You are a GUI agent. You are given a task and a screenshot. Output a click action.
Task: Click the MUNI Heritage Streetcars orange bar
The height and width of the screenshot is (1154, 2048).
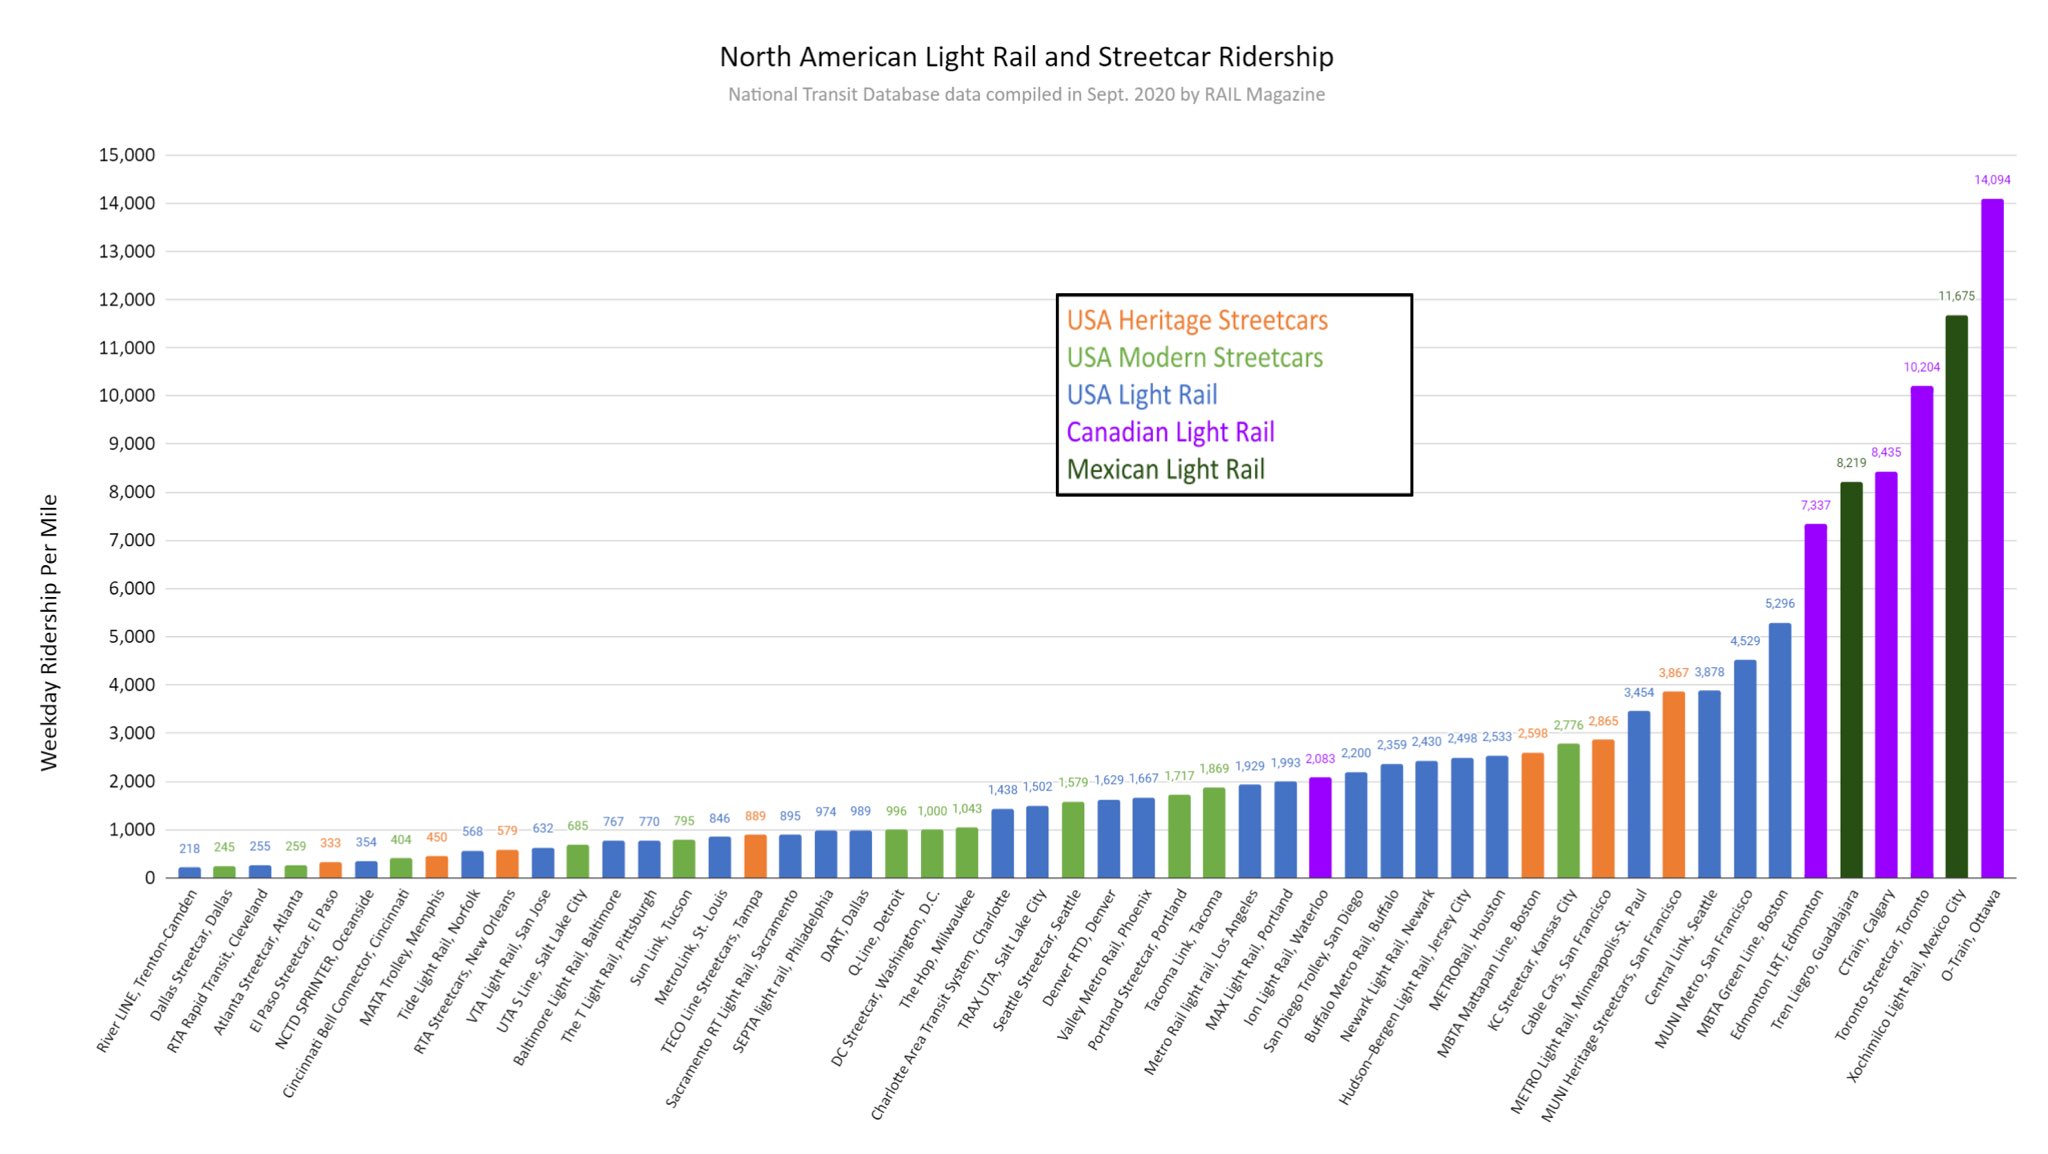[x=1673, y=785]
